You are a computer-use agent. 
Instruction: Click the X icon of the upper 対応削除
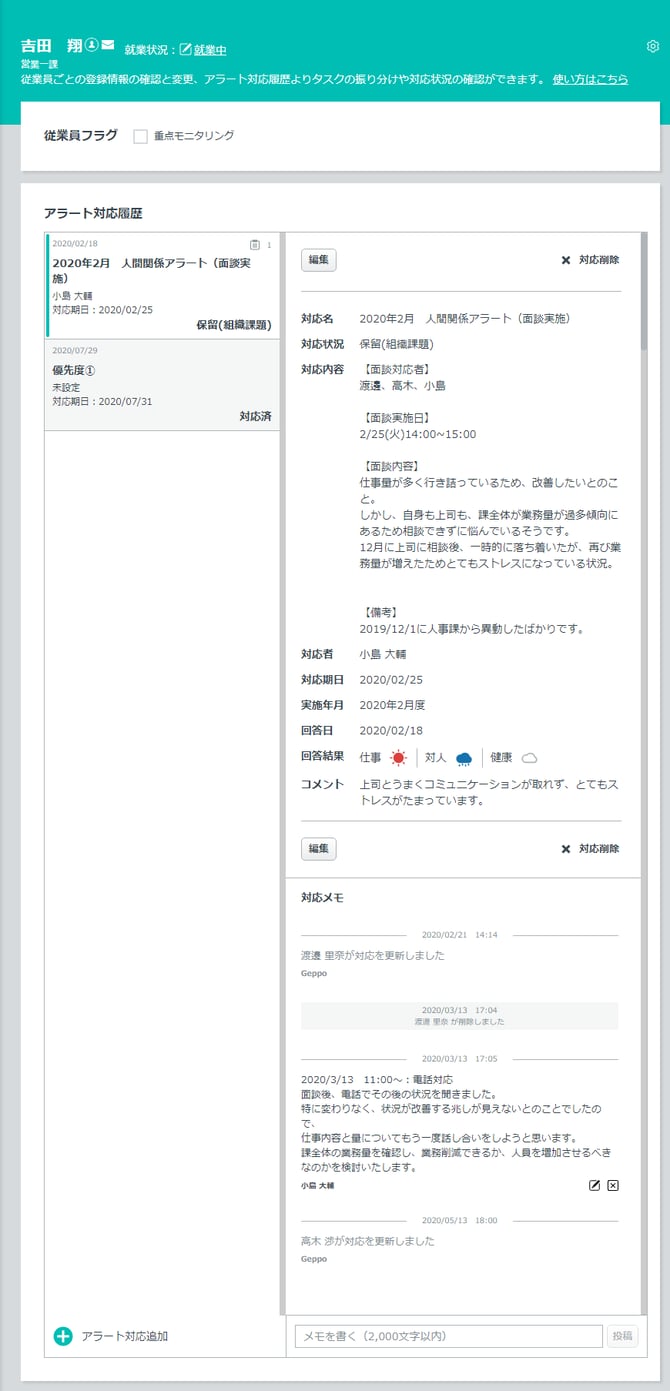565,260
